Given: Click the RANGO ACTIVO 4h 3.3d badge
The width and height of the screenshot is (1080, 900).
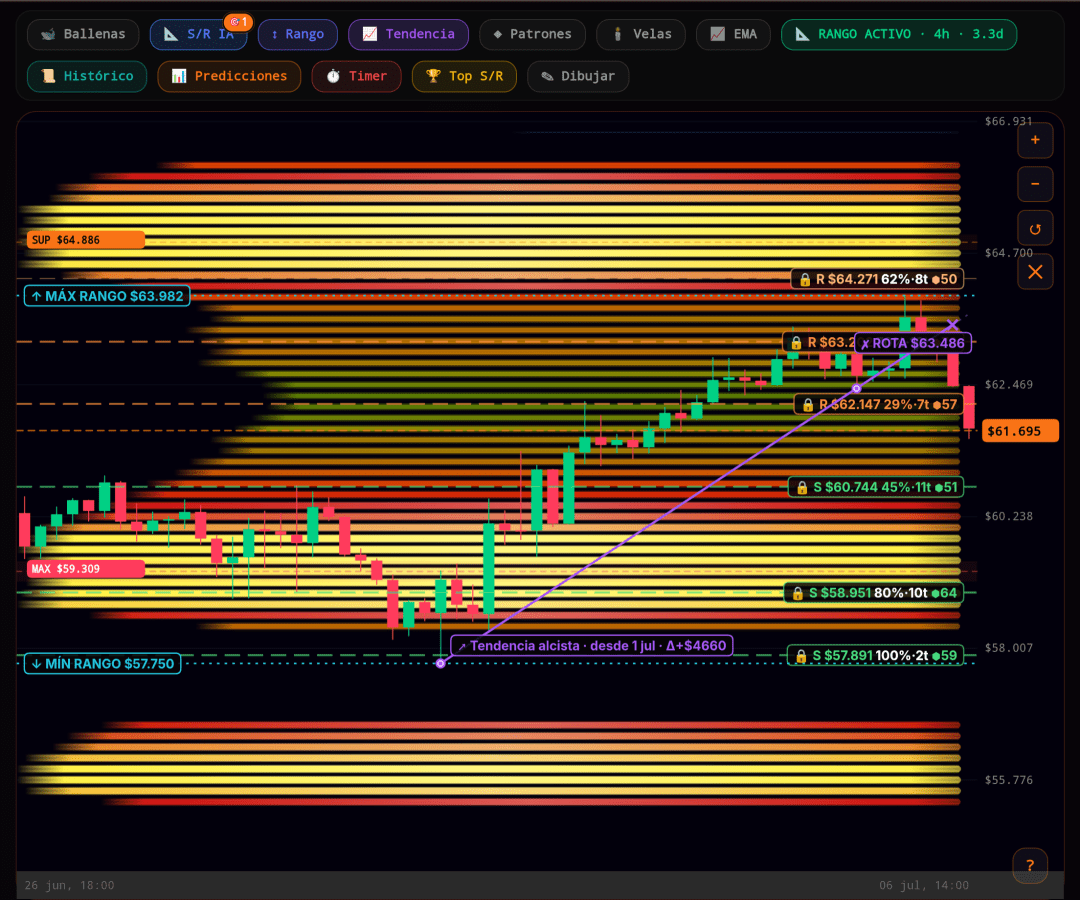Looking at the screenshot, I should point(899,34).
